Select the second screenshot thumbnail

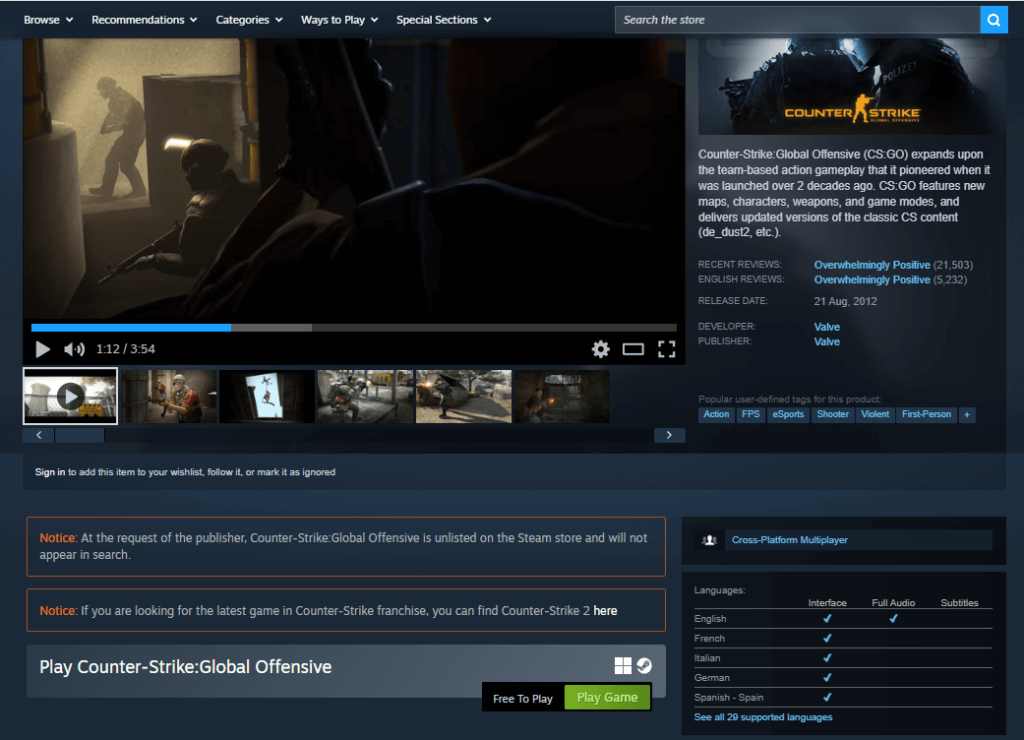[x=168, y=396]
